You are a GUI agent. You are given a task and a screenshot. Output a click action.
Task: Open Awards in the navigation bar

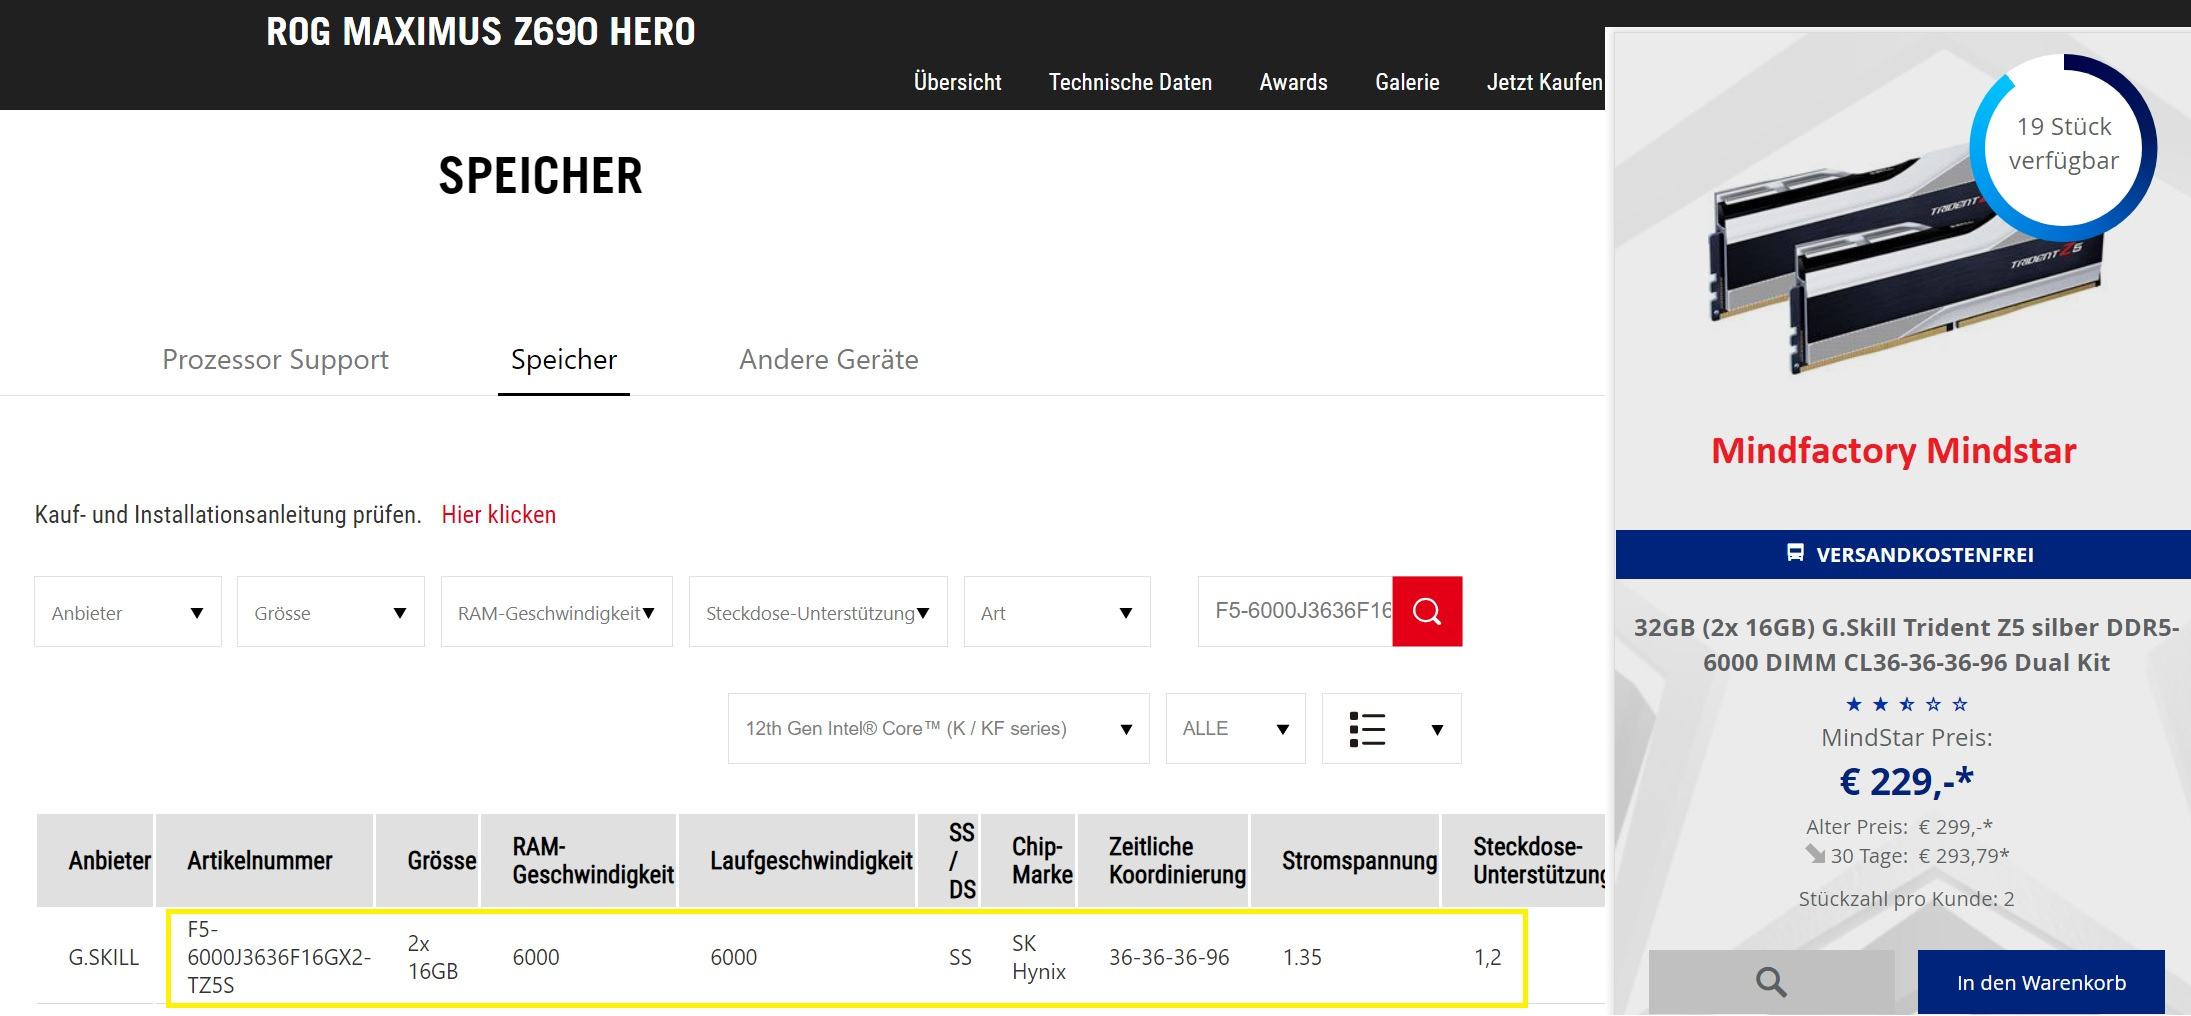point(1294,82)
